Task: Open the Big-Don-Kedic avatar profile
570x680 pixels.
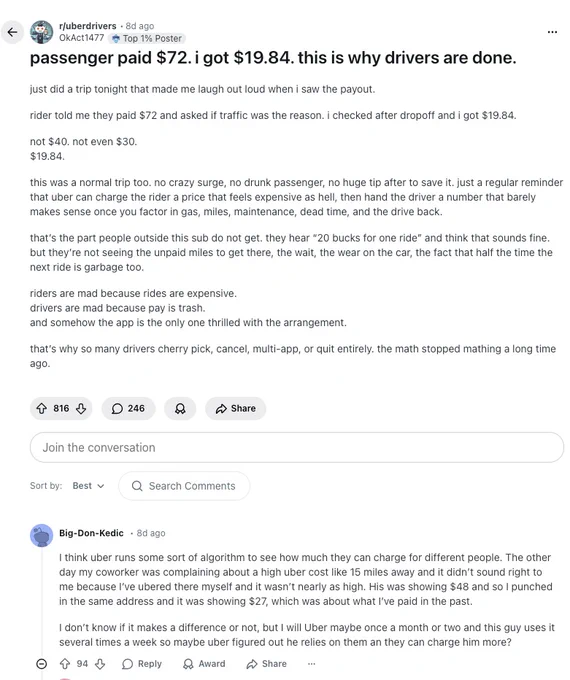Action: [42, 536]
